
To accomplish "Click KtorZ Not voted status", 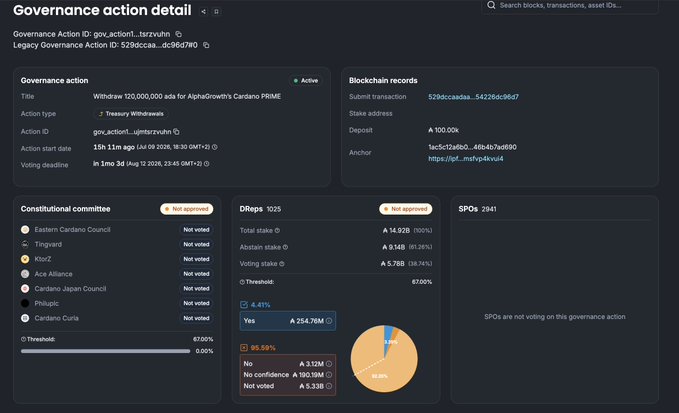I will (x=196, y=259).
